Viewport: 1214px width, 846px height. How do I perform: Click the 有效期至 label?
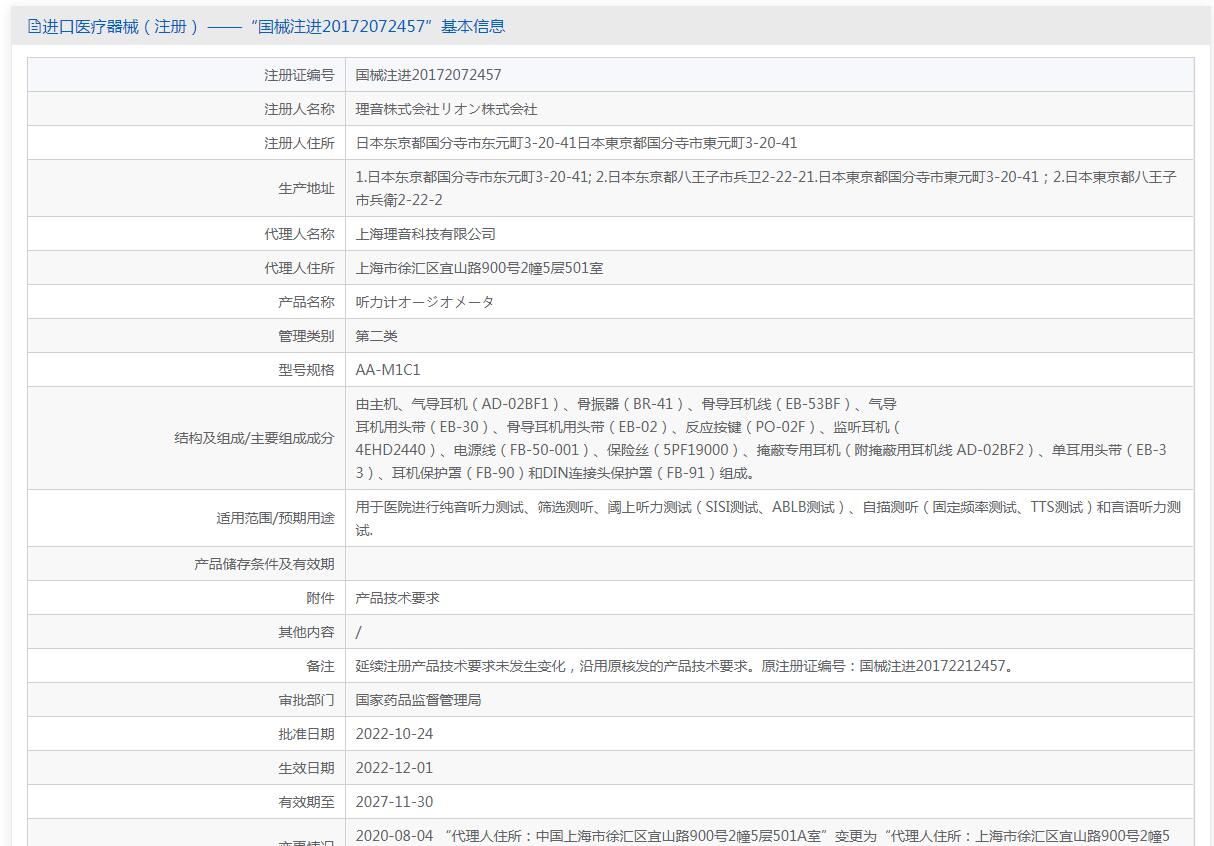coord(306,802)
